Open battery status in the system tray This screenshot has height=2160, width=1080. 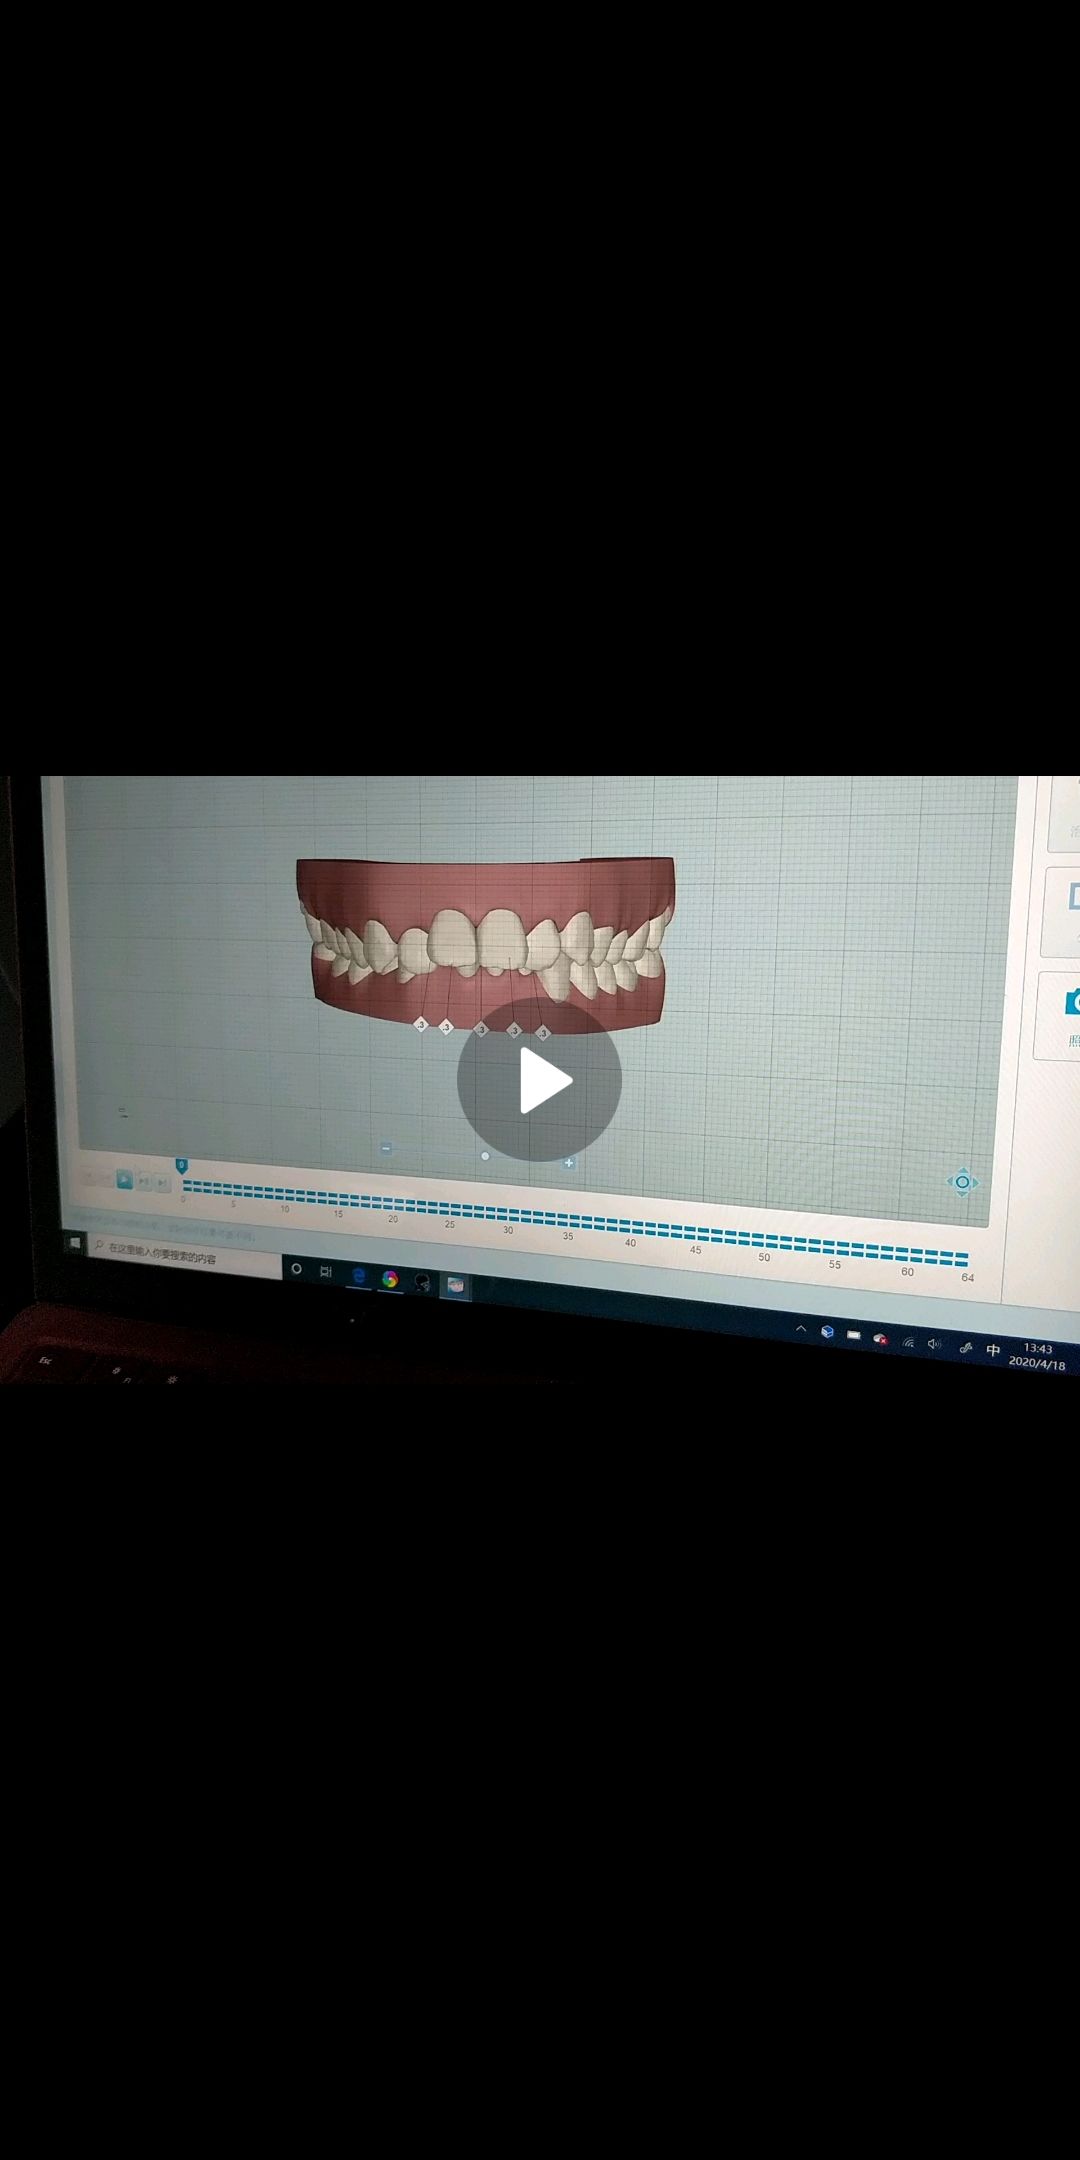pos(853,1335)
